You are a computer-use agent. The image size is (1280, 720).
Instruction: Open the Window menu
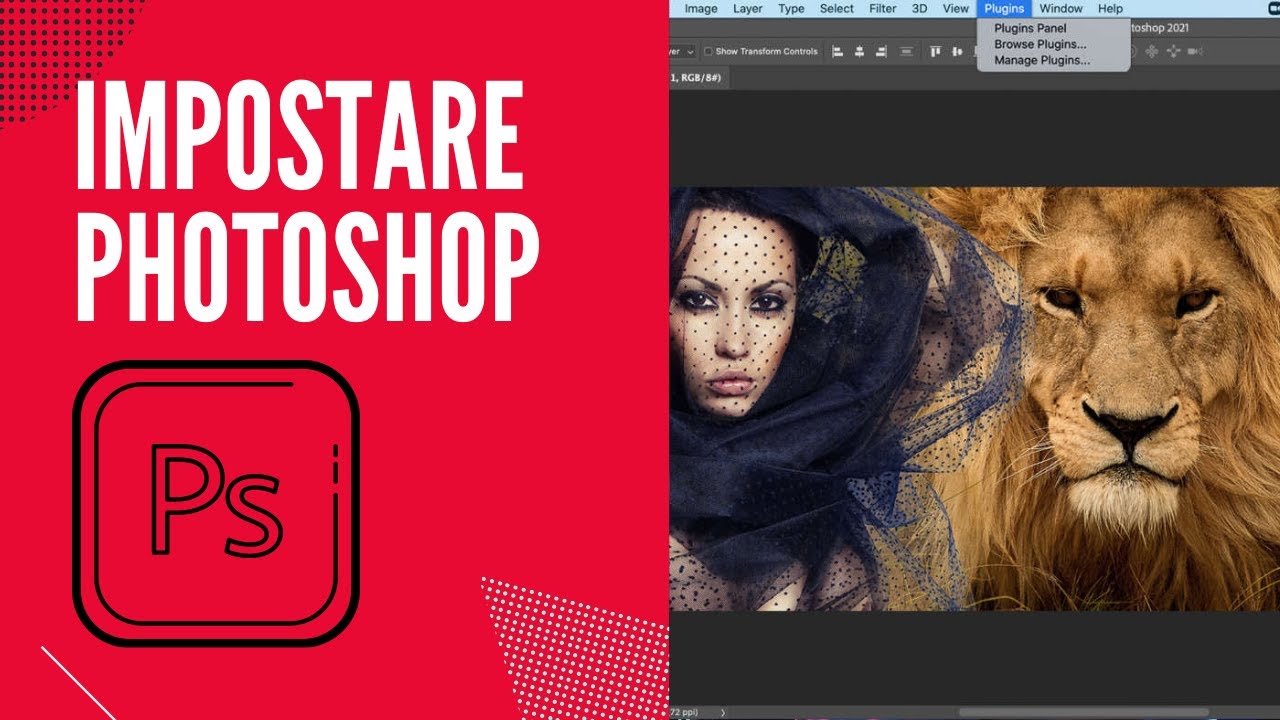(x=1061, y=8)
